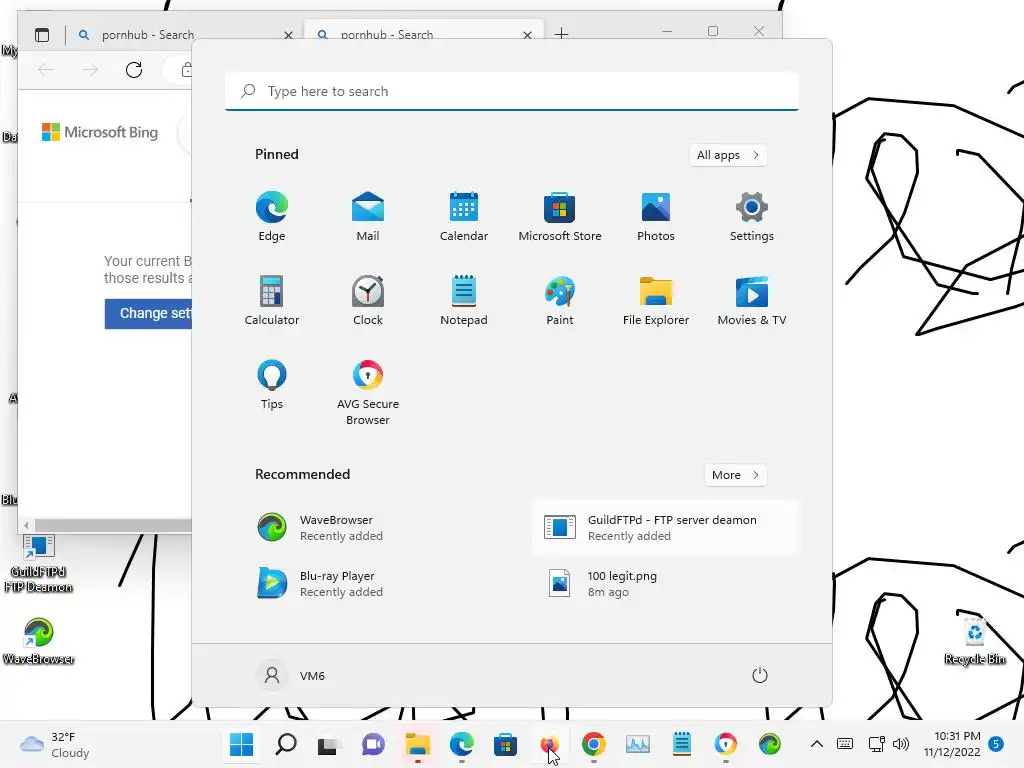
Task: Open Chat on the taskbar
Action: click(x=373, y=744)
